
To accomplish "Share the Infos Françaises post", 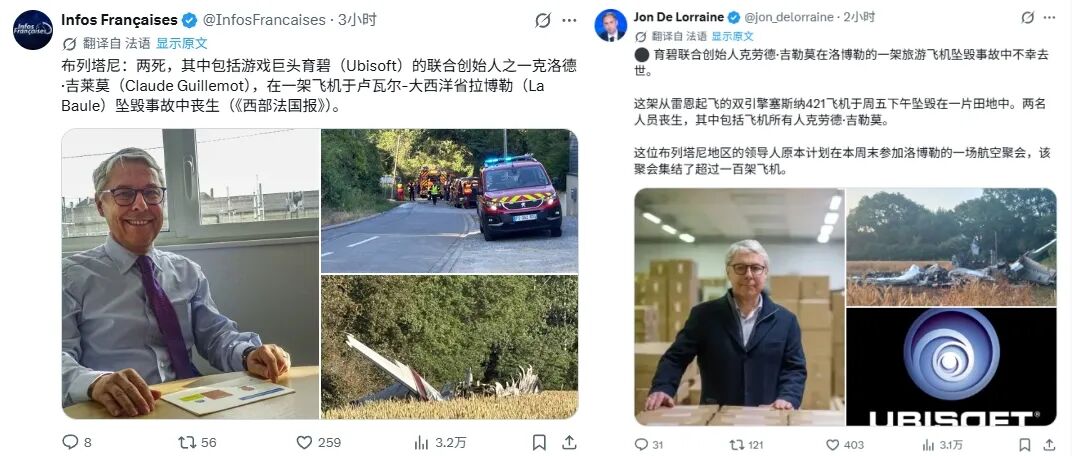I will 568,442.
